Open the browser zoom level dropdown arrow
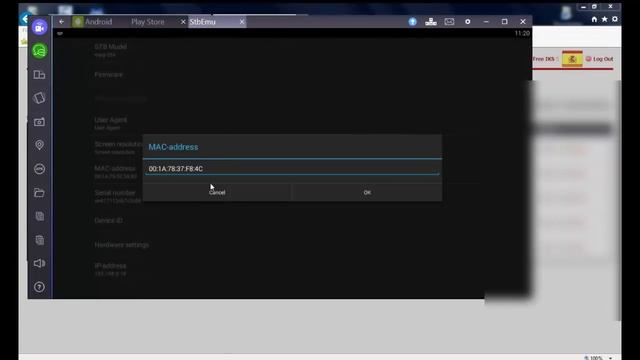The width and height of the screenshot is (640, 360). [x=611, y=358]
